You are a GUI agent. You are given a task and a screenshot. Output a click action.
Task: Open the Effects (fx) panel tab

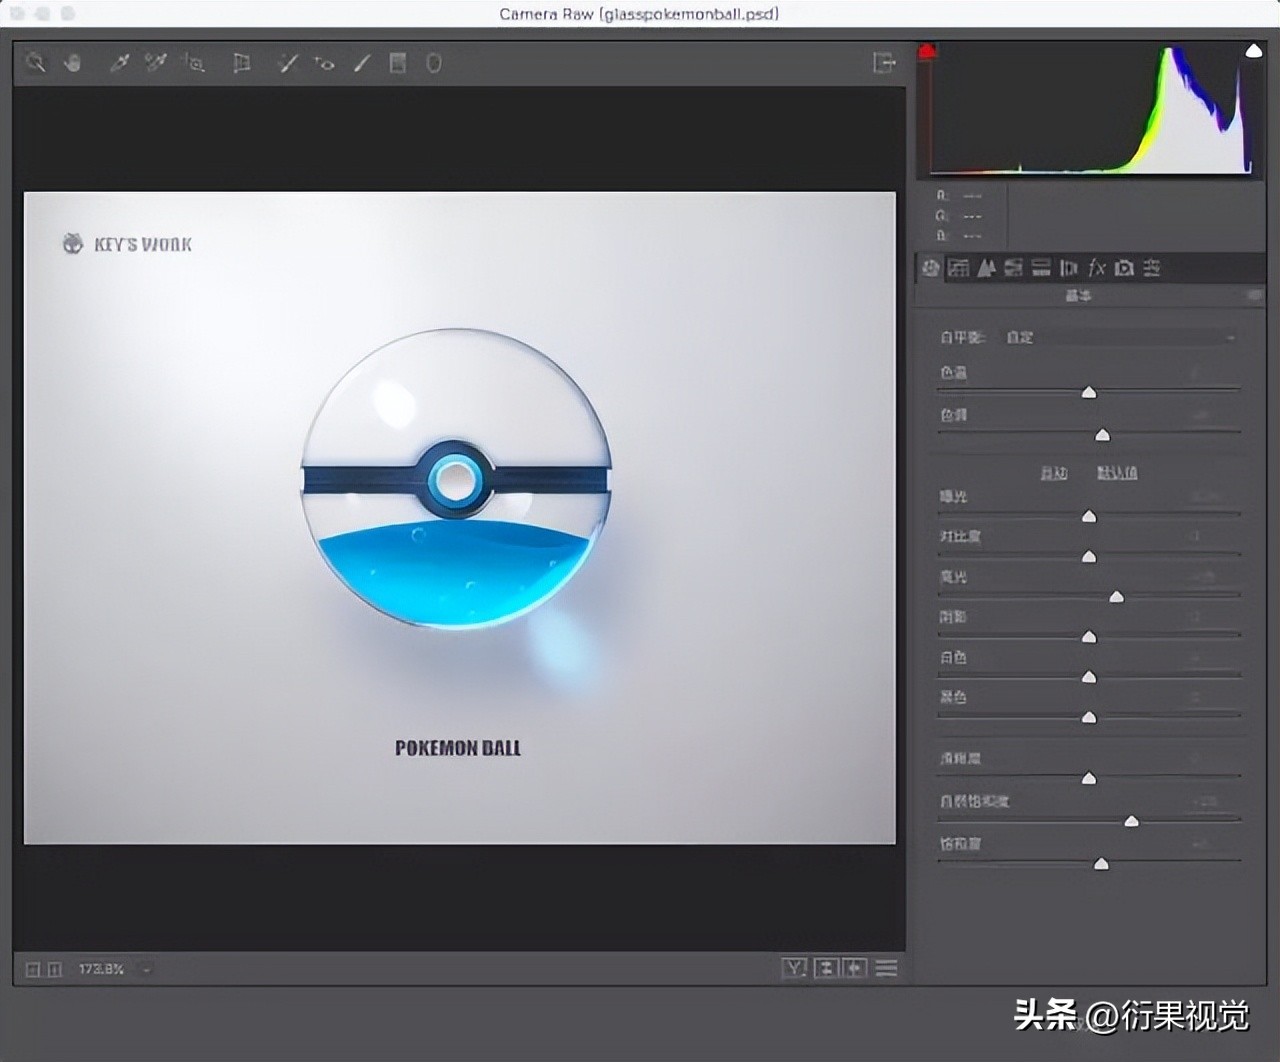pos(1097,268)
